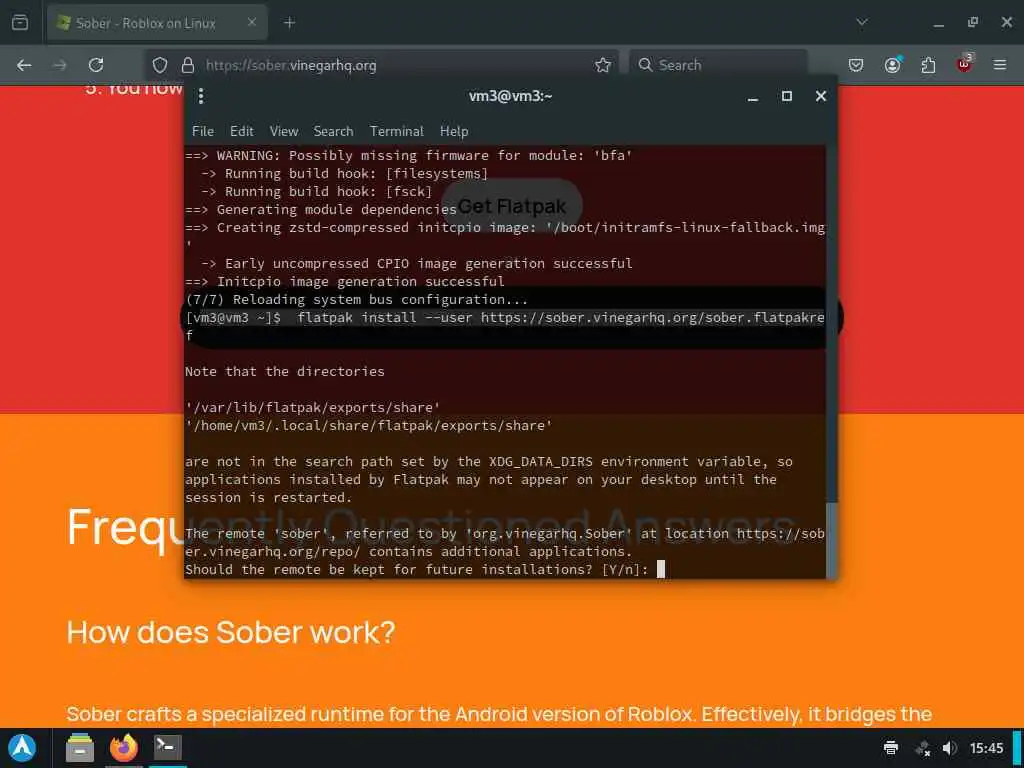
Task: Open tracking protection shield icon
Action: click(x=160, y=65)
